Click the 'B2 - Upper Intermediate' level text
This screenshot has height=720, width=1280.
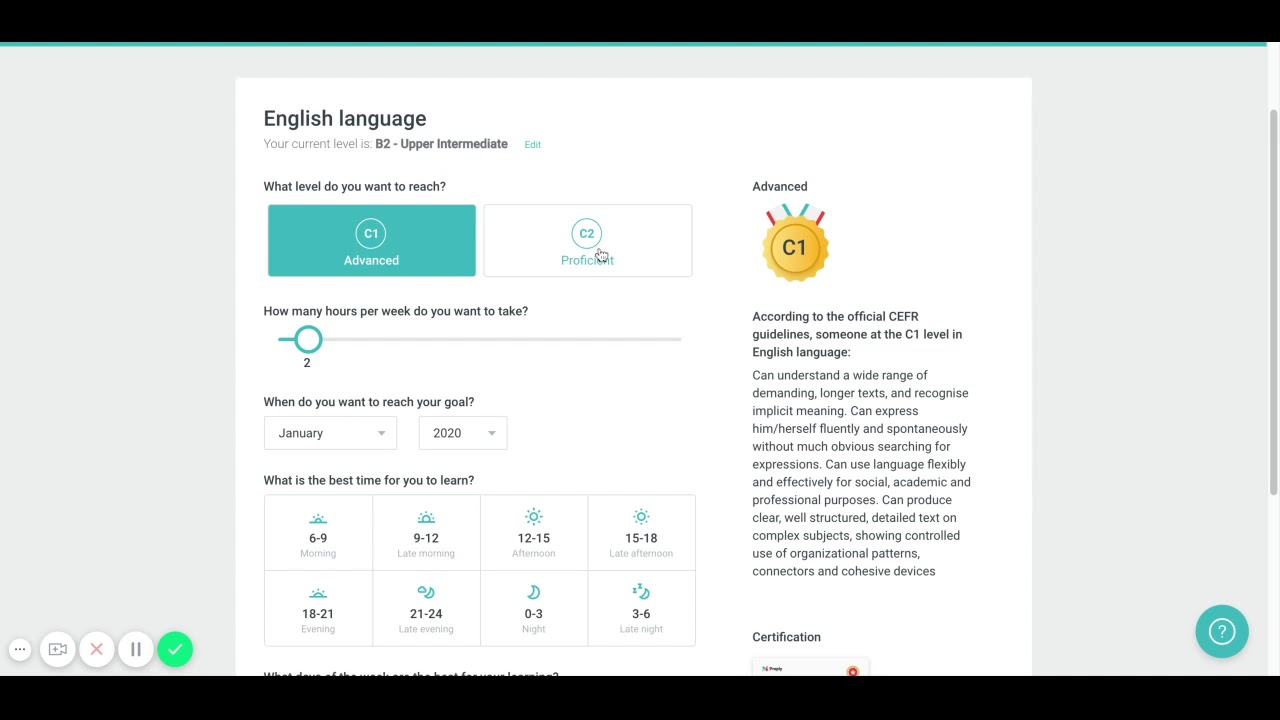pyautogui.click(x=441, y=144)
